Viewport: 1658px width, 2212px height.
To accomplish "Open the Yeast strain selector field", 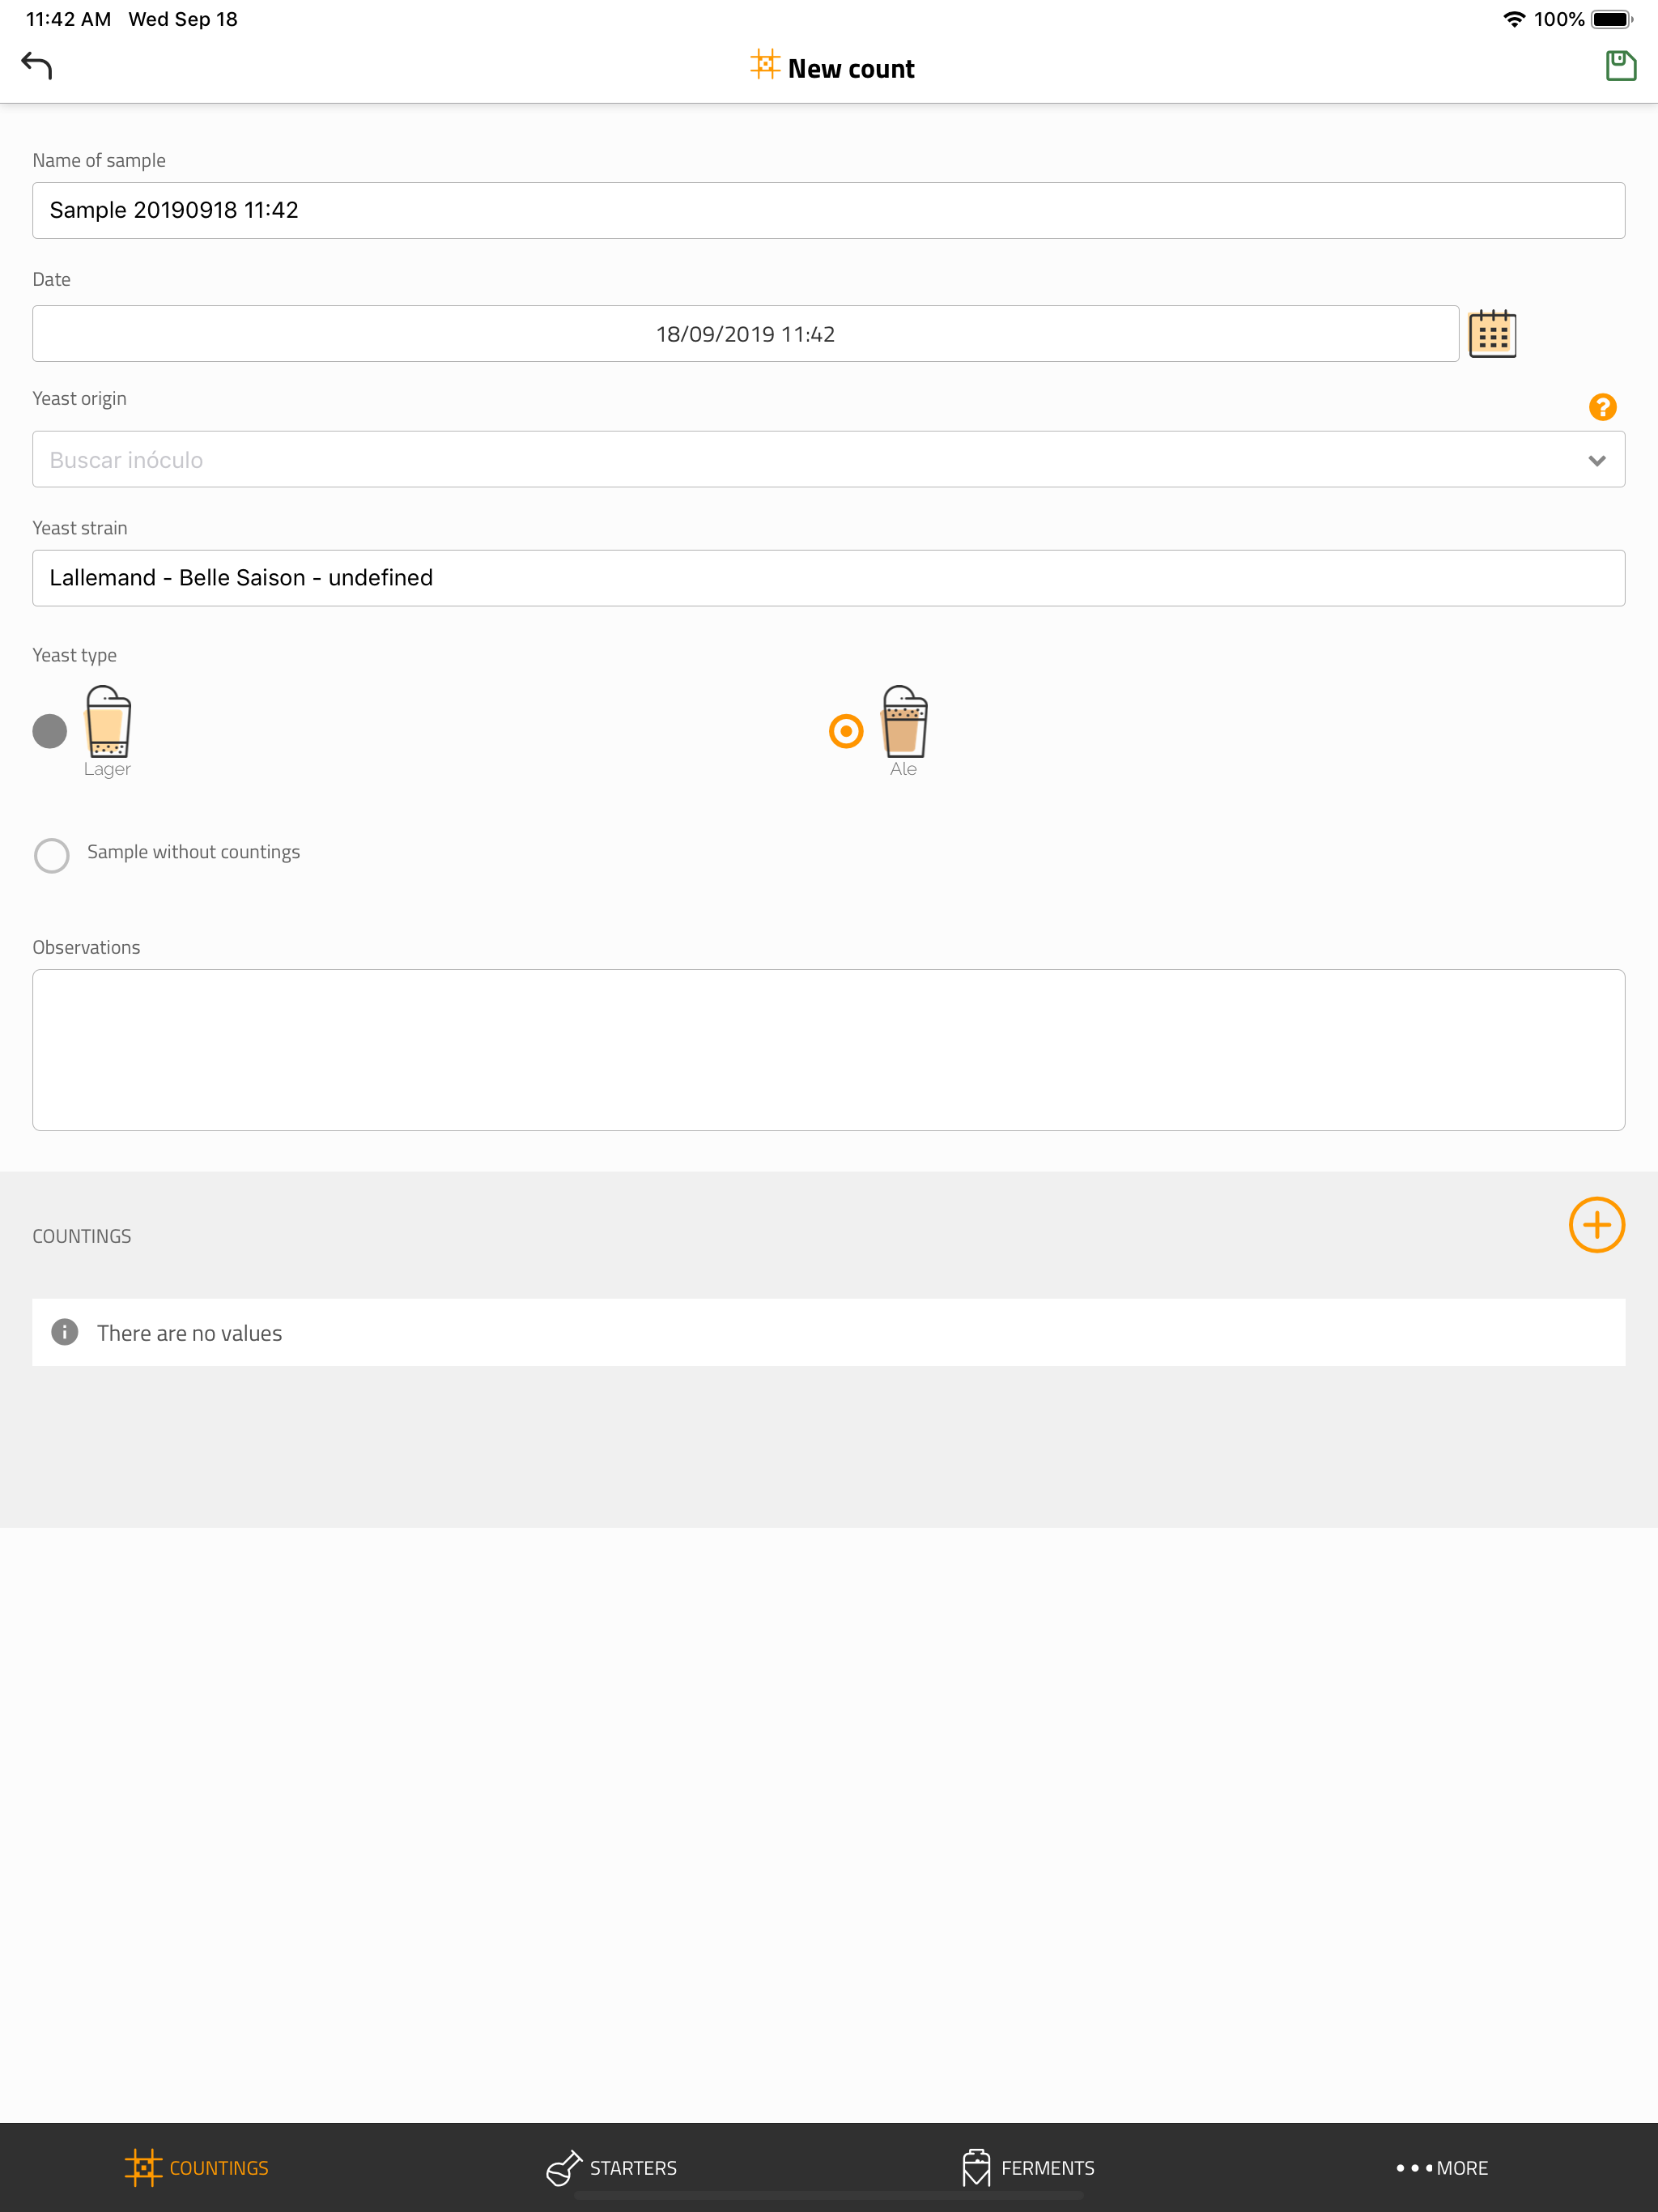I will click(828, 578).
